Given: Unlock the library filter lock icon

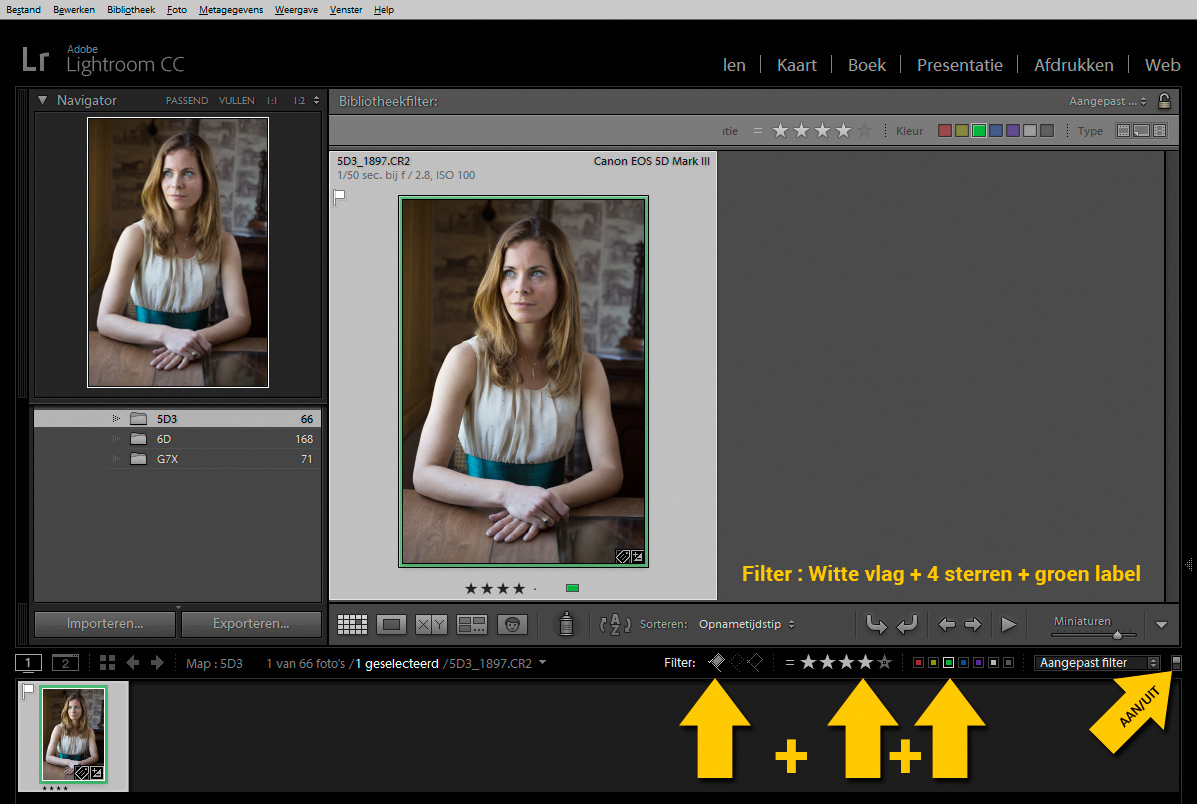Looking at the screenshot, I should (1164, 101).
